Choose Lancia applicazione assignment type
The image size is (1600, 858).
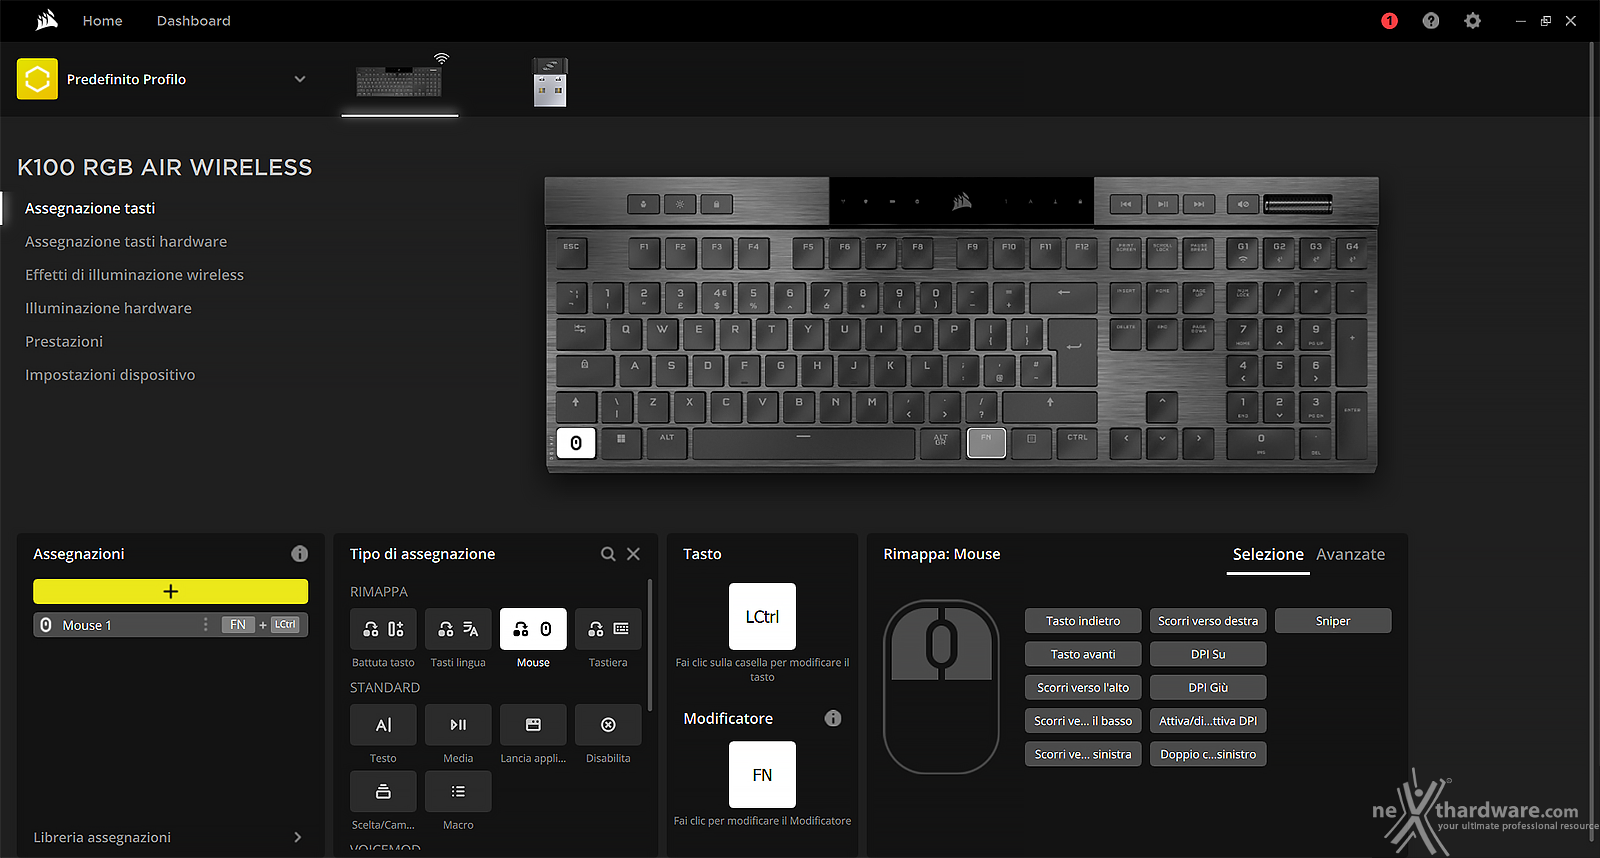(x=533, y=725)
